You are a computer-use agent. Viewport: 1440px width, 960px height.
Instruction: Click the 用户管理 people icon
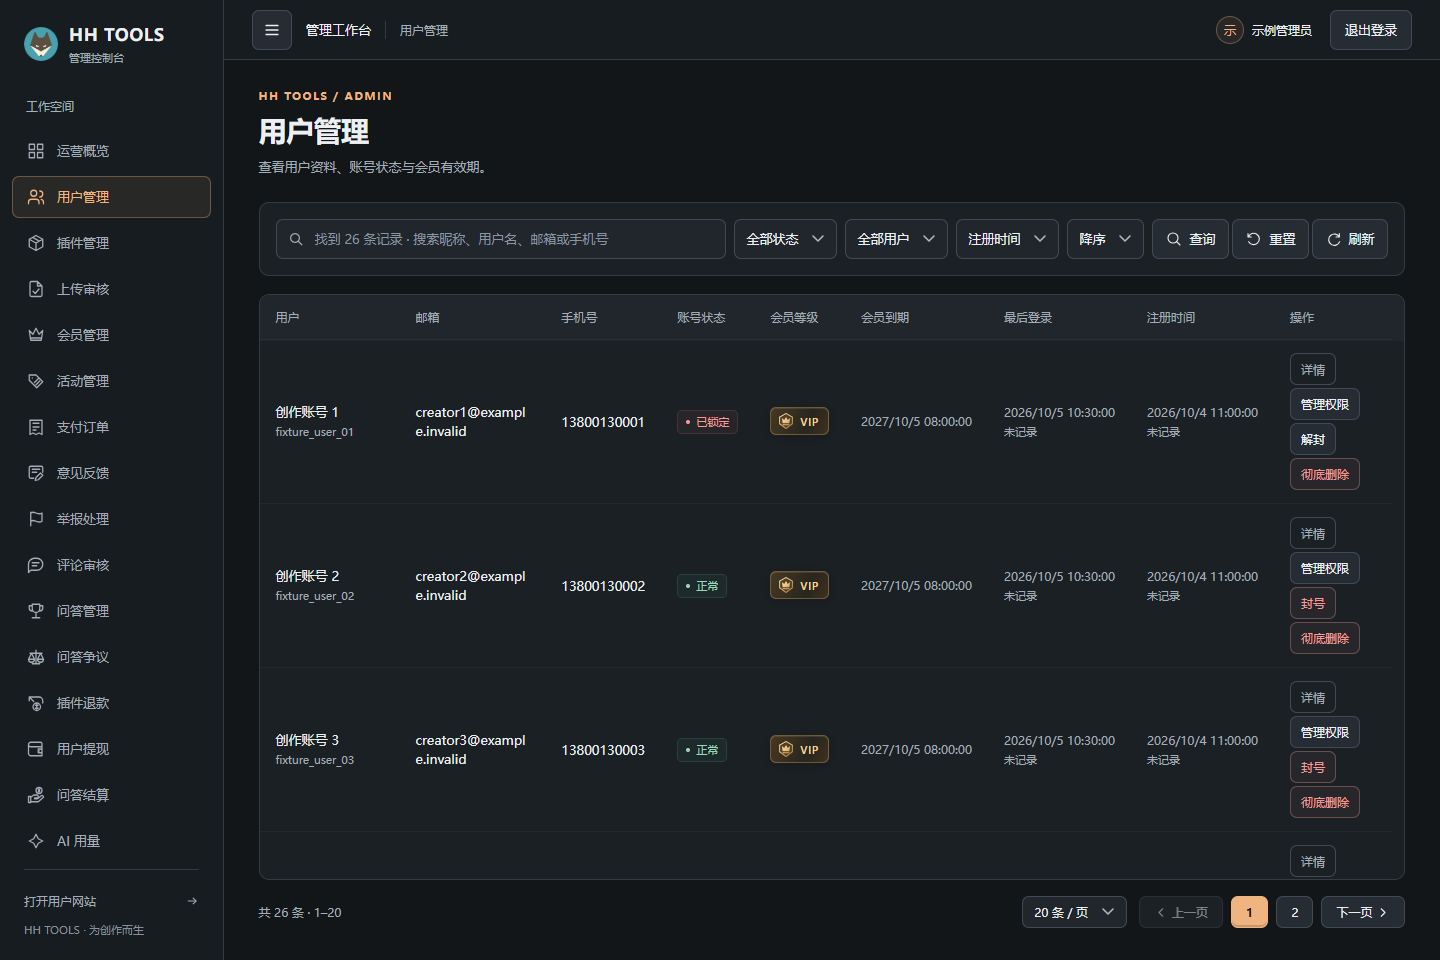tap(36, 197)
